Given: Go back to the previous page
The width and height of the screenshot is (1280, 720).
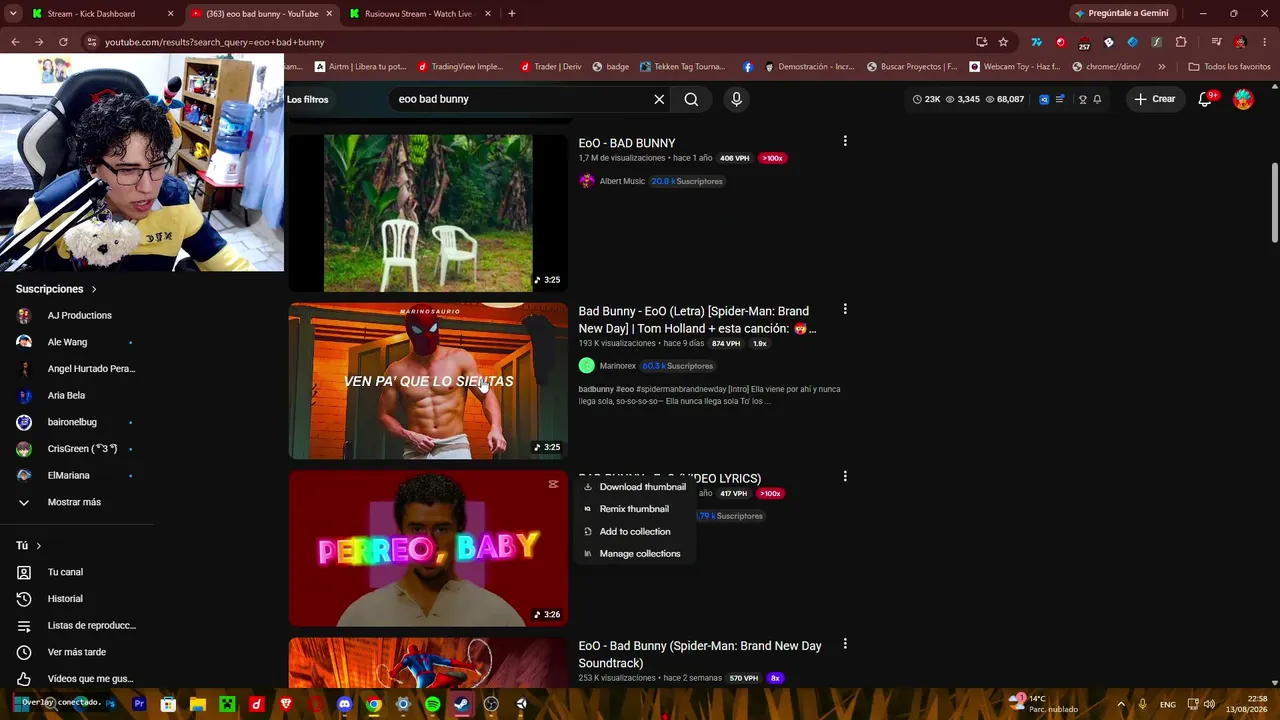Looking at the screenshot, I should tap(15, 42).
